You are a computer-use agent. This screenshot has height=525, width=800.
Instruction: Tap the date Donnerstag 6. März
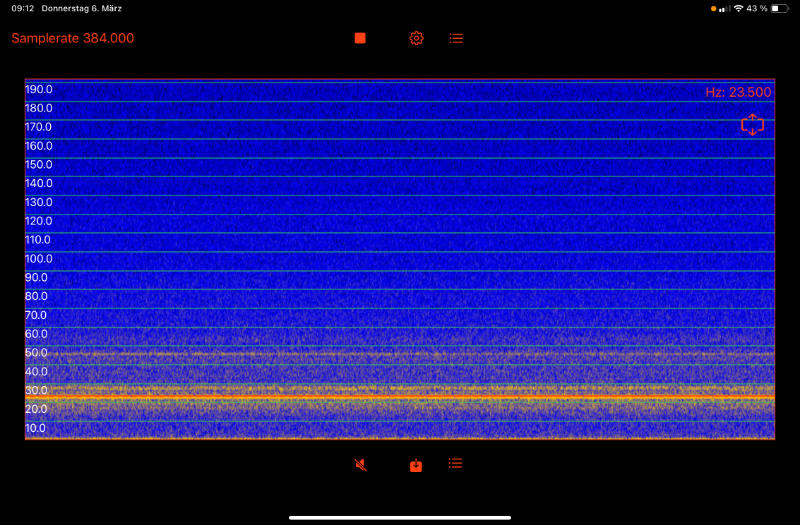coord(82,9)
